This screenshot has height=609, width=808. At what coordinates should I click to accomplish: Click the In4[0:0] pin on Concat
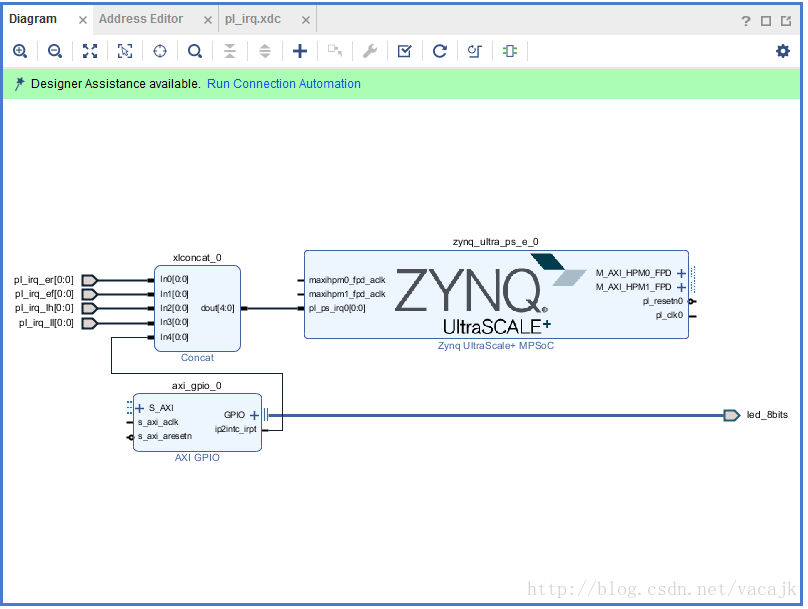[174, 337]
